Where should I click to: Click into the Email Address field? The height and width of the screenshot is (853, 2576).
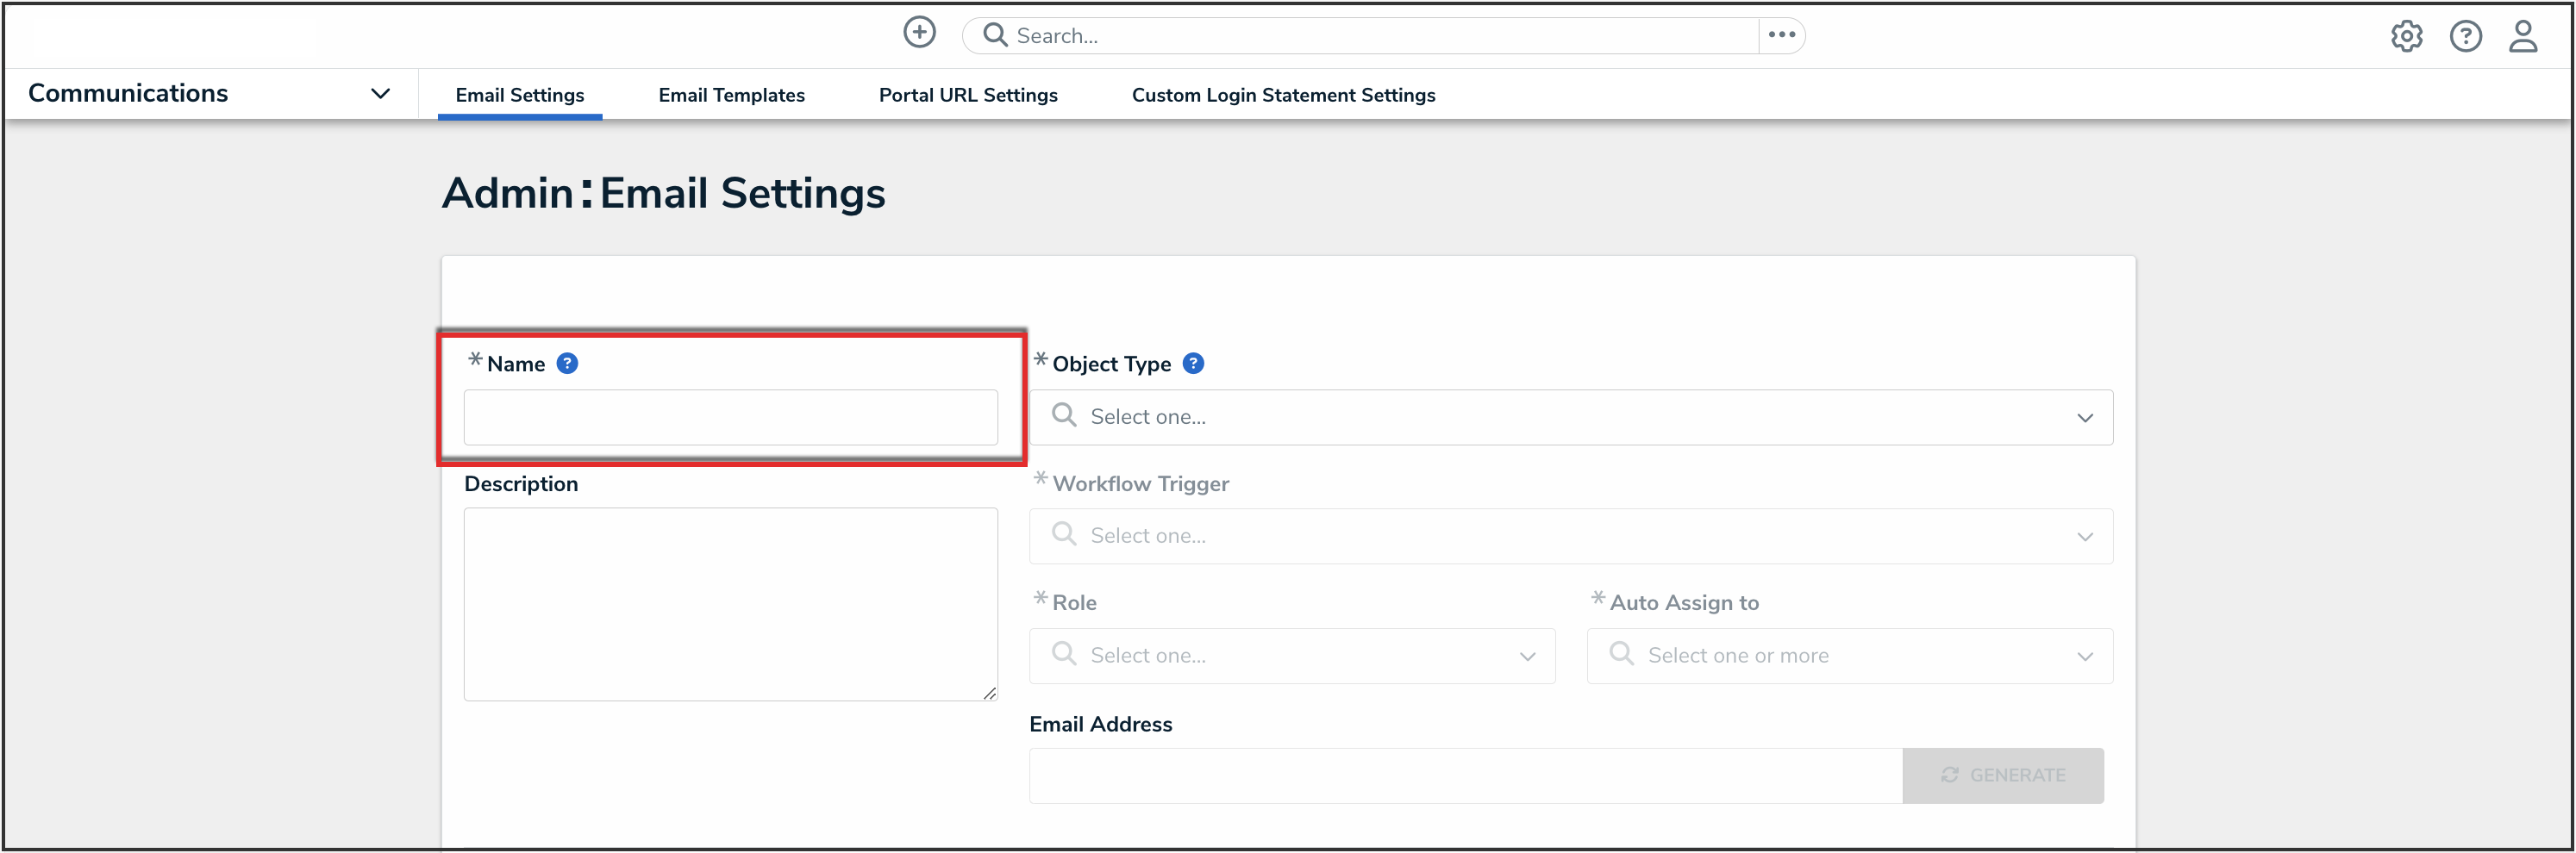[x=1464, y=775]
